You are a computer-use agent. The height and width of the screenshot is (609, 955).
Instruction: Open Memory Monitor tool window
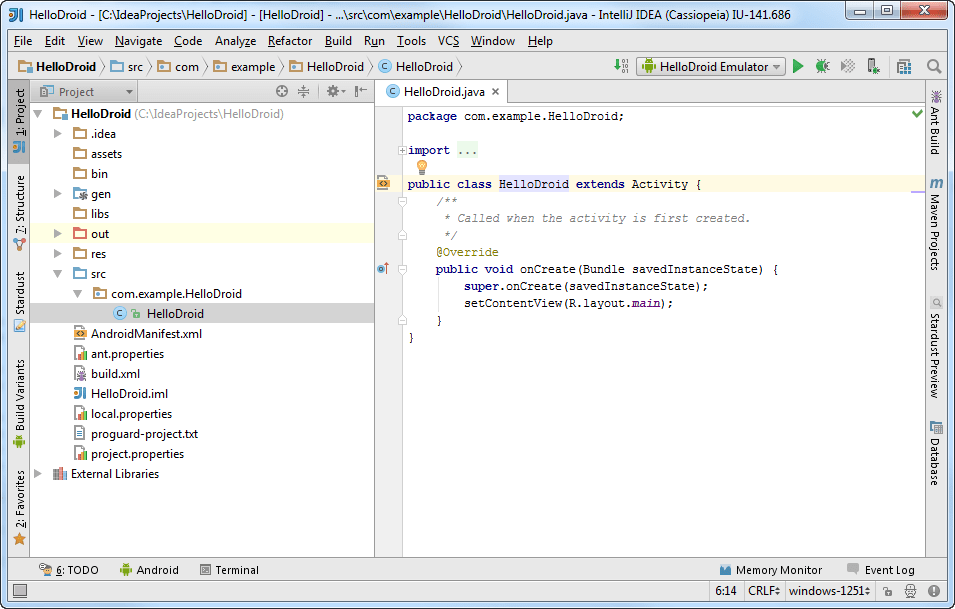click(x=770, y=570)
